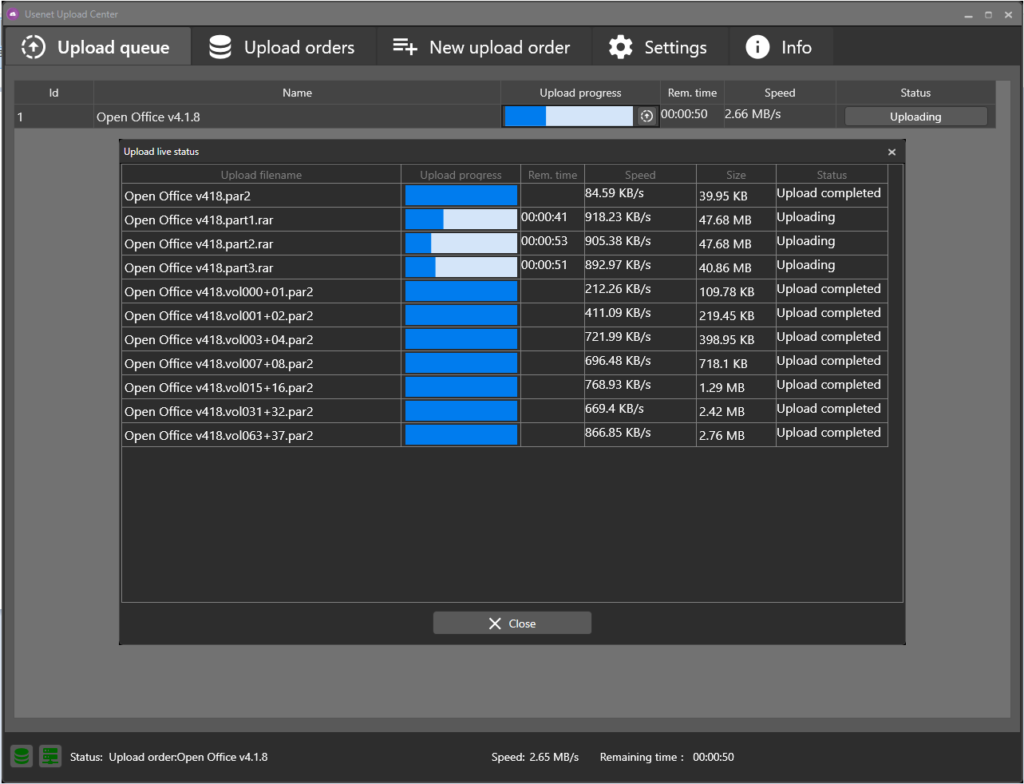Select Open Office v418.vol000+01.par2 row

(x=504, y=291)
